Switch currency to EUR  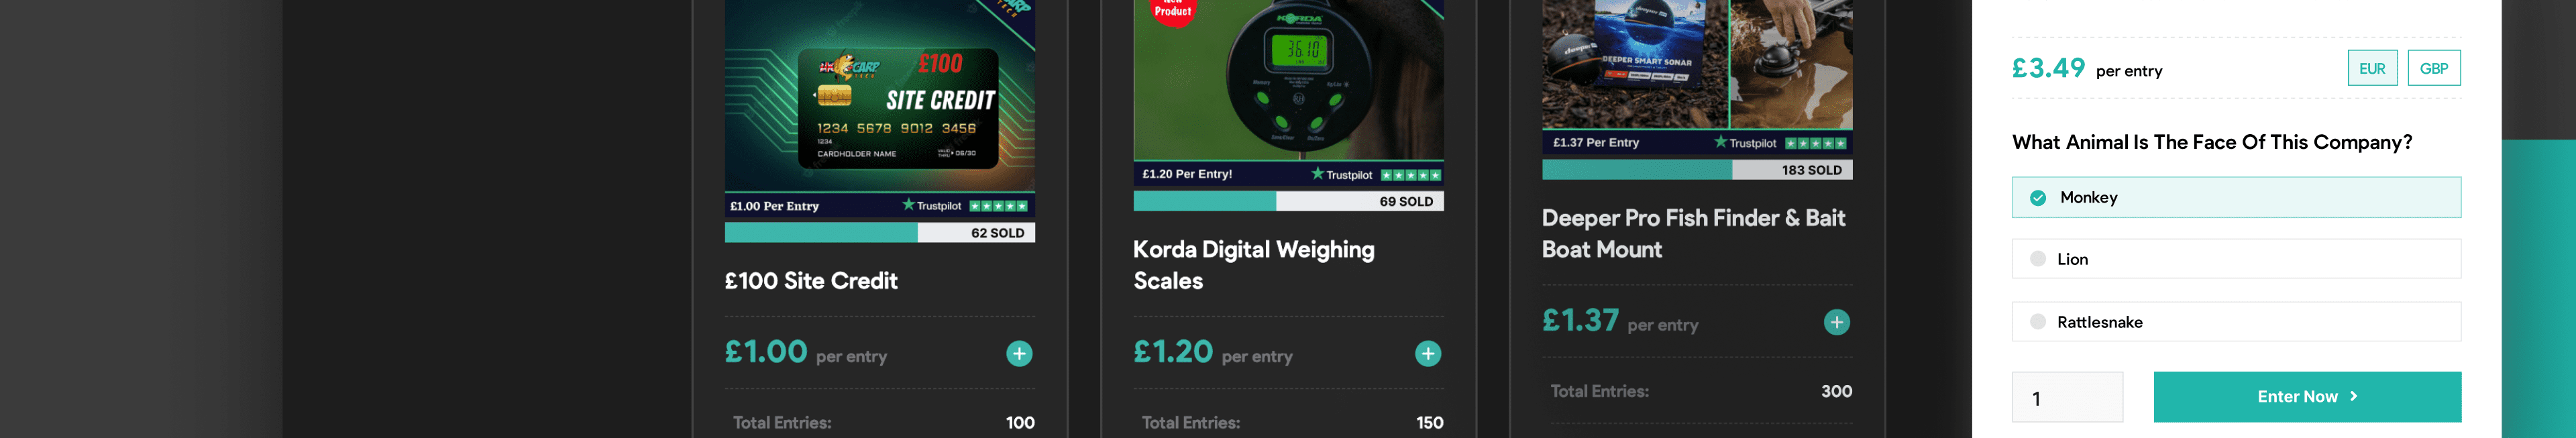pos(2372,68)
